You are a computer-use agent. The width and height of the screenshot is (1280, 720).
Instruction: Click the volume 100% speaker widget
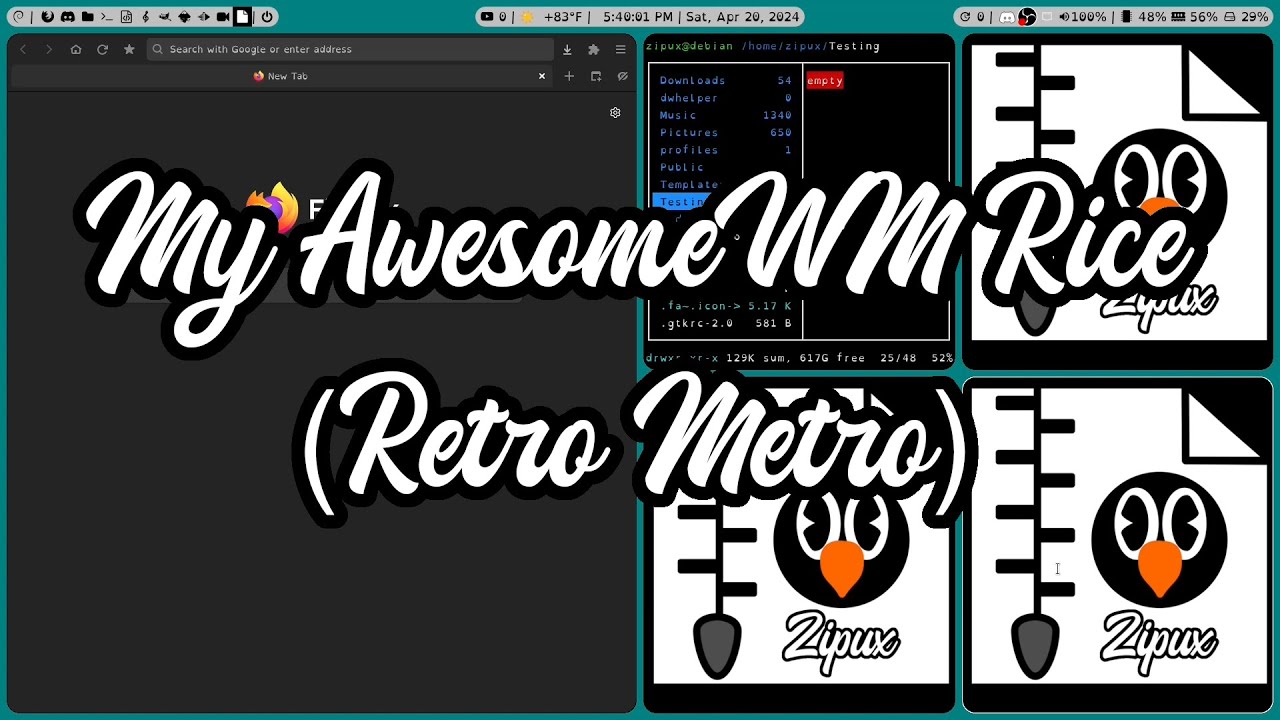pyautogui.click(x=1083, y=17)
